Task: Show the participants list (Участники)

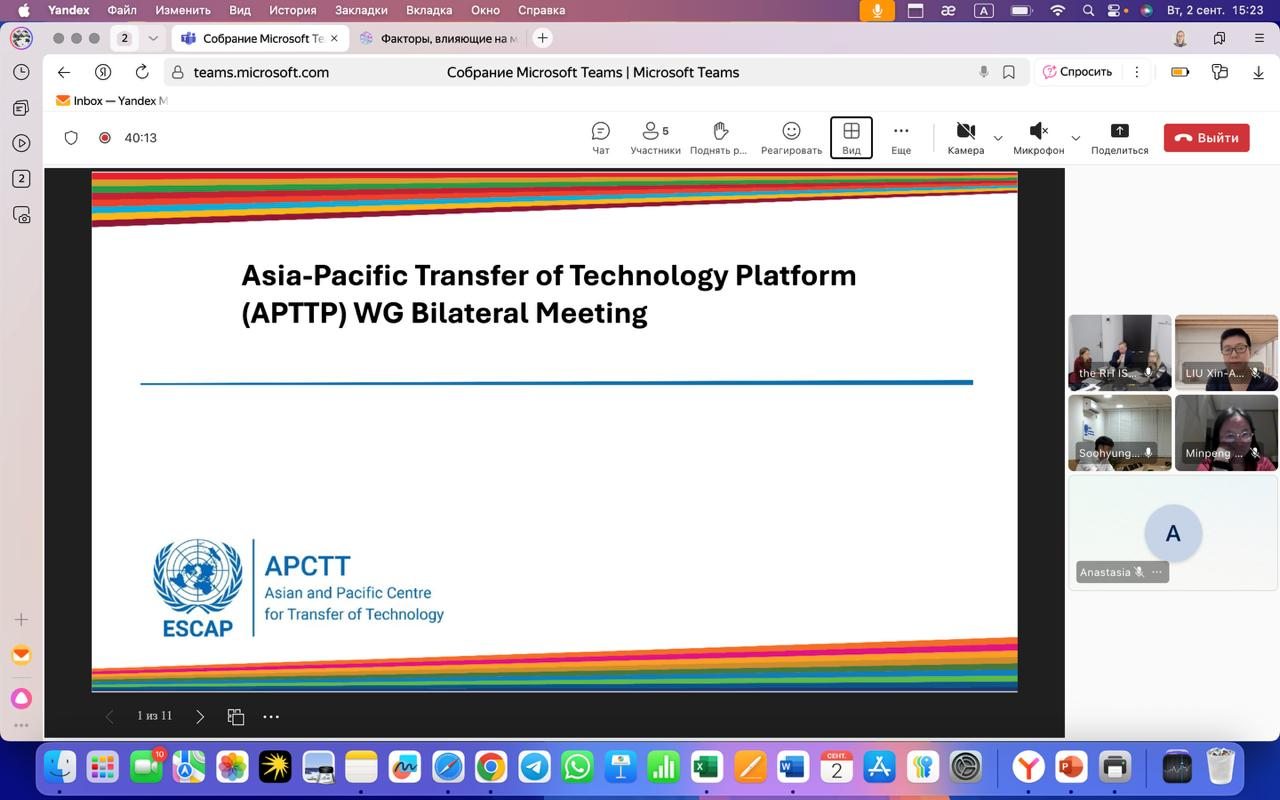Action: (x=655, y=138)
